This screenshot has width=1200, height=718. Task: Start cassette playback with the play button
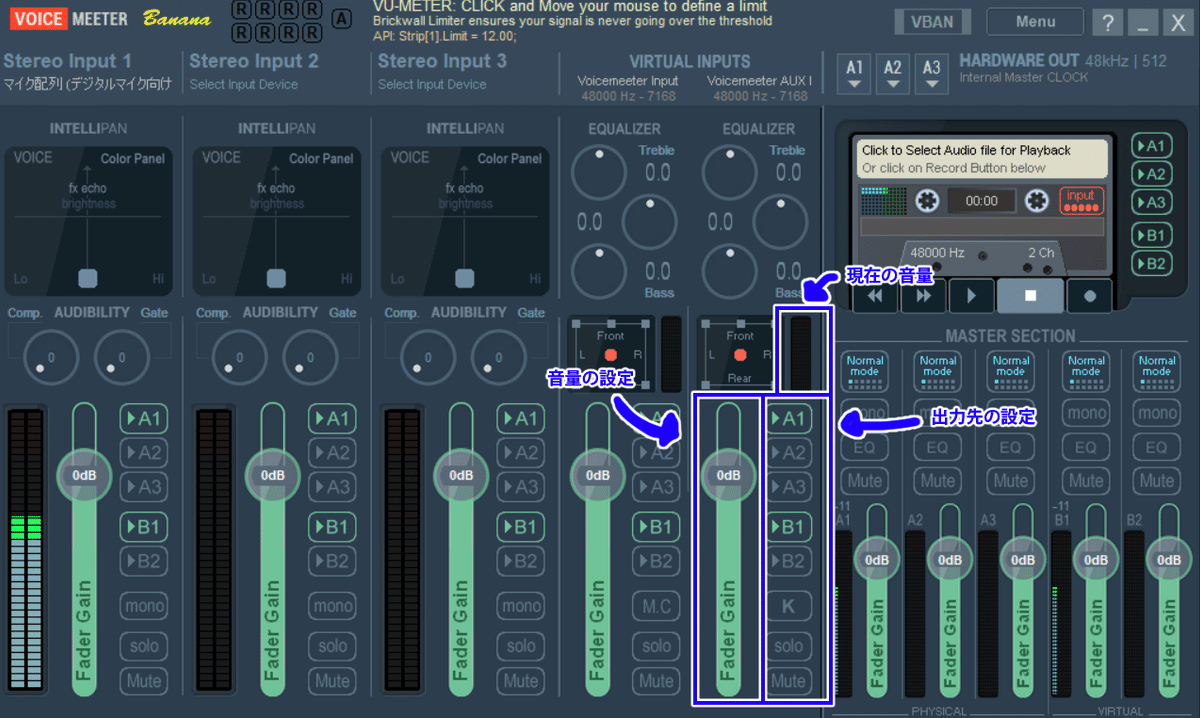[971, 296]
